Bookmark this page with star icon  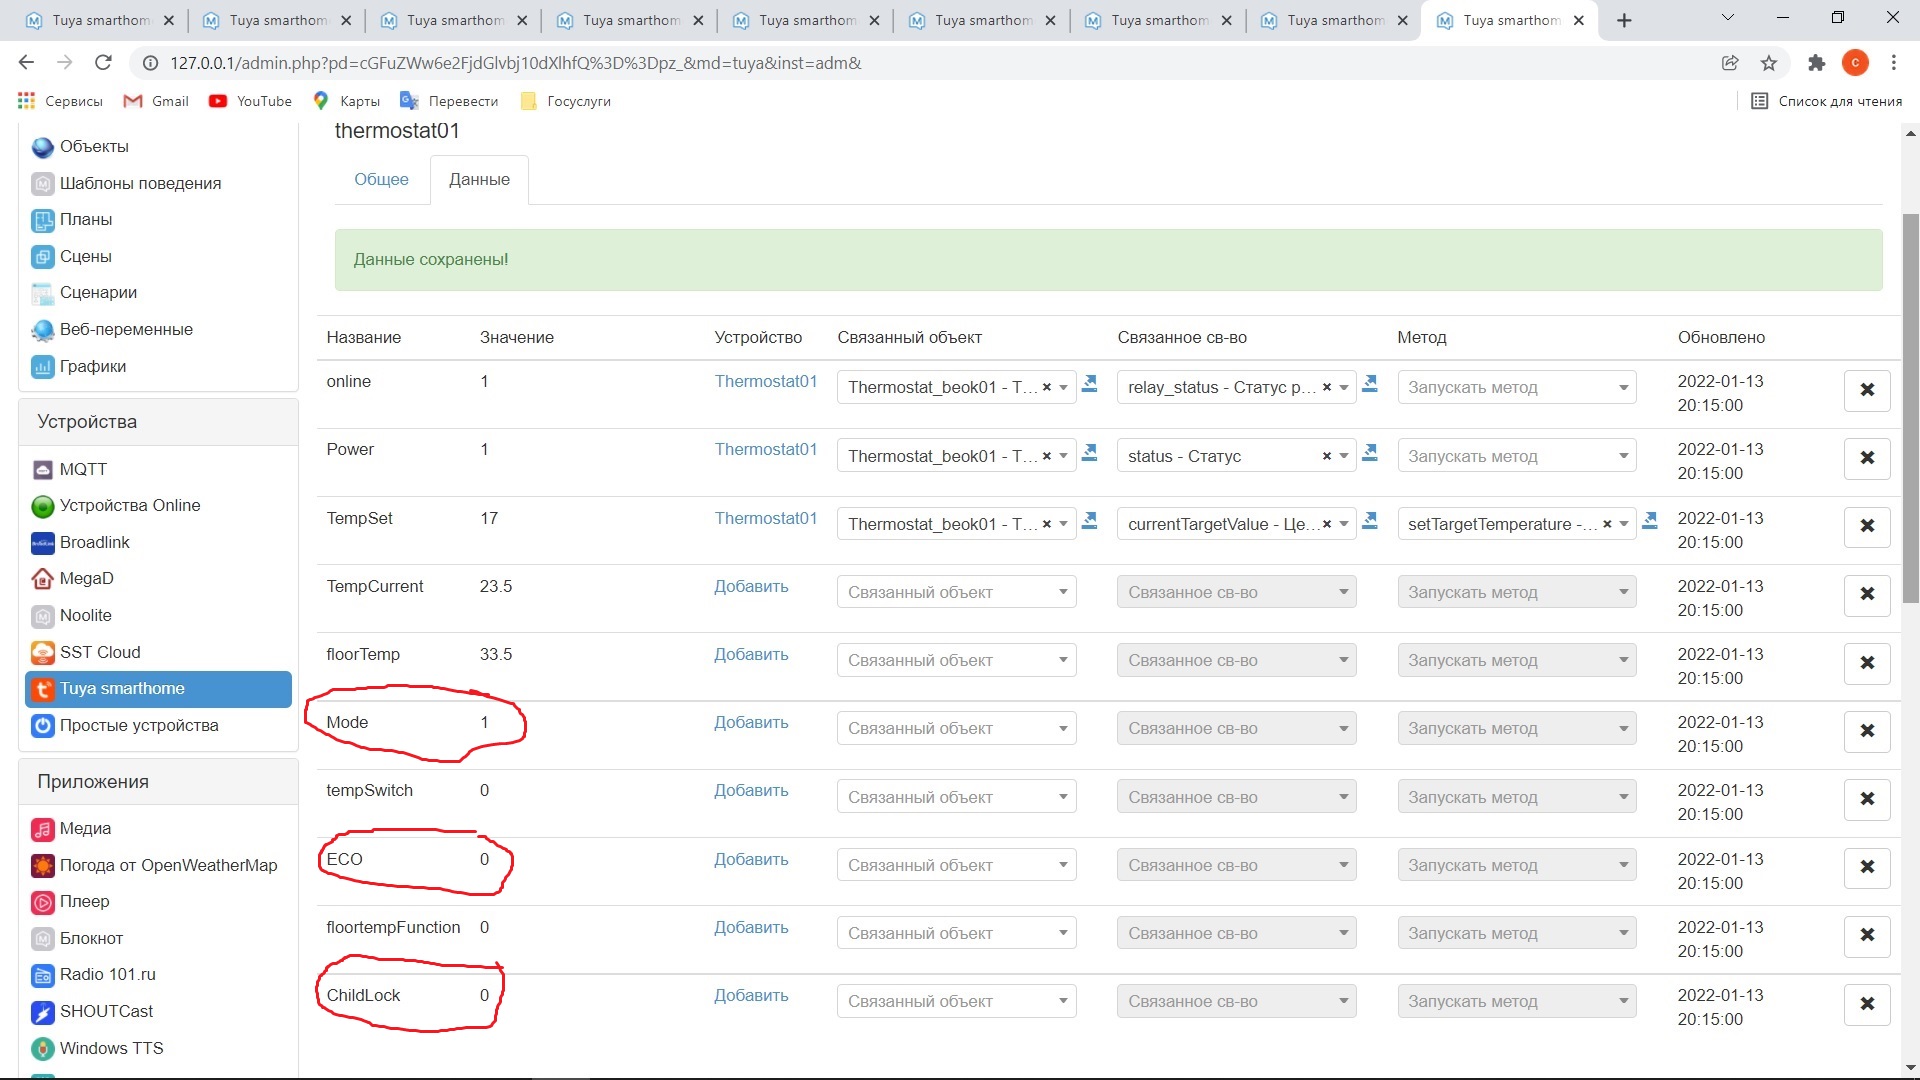pos(1768,63)
